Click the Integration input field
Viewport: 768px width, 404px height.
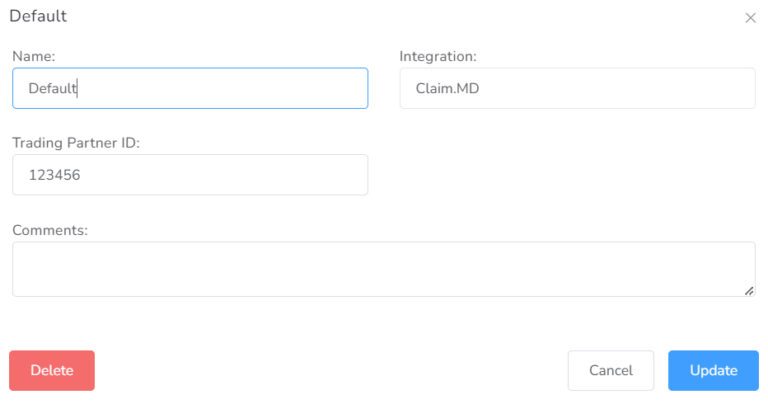coord(577,88)
